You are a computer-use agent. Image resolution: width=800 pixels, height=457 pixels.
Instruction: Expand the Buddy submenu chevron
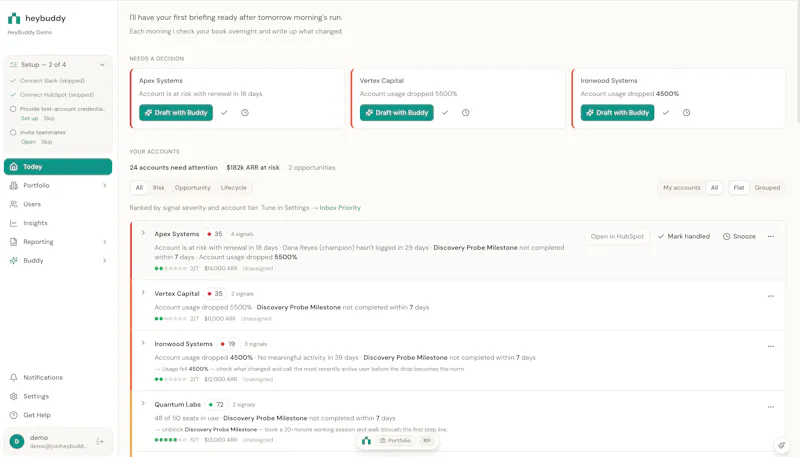point(105,261)
